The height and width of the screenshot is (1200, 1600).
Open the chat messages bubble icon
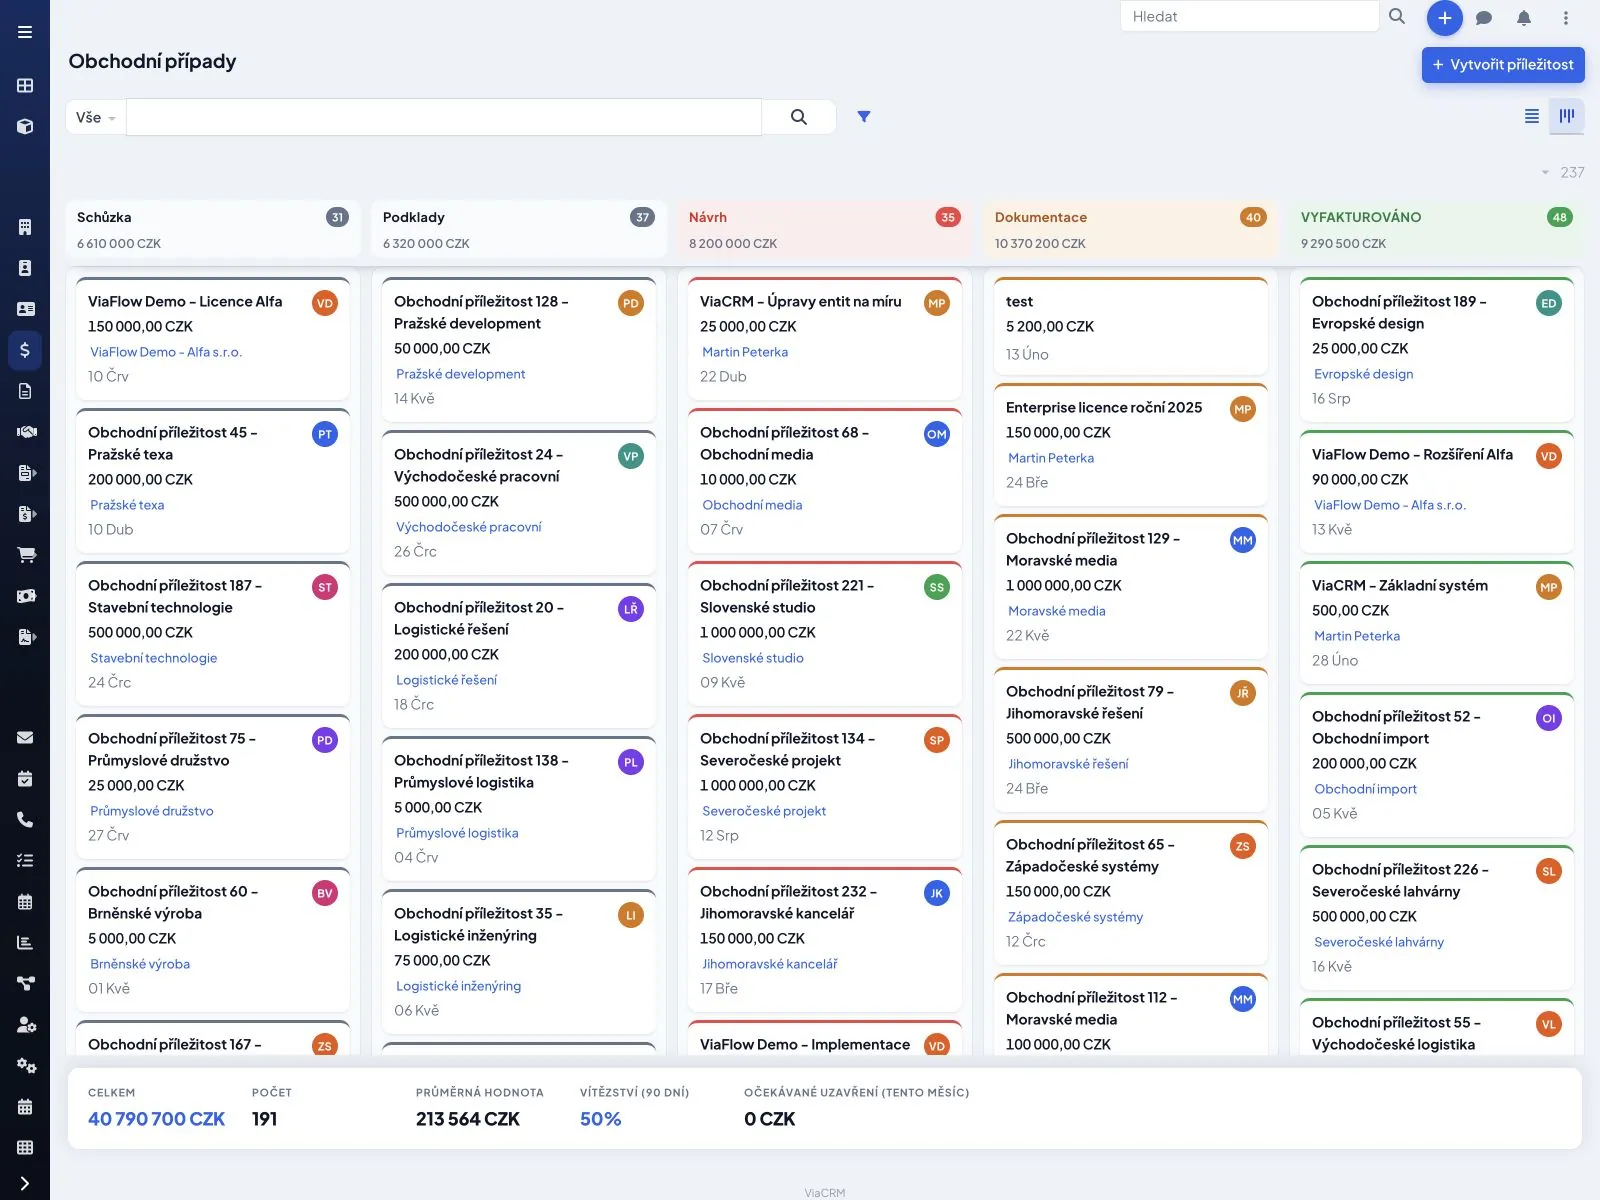[x=1484, y=18]
